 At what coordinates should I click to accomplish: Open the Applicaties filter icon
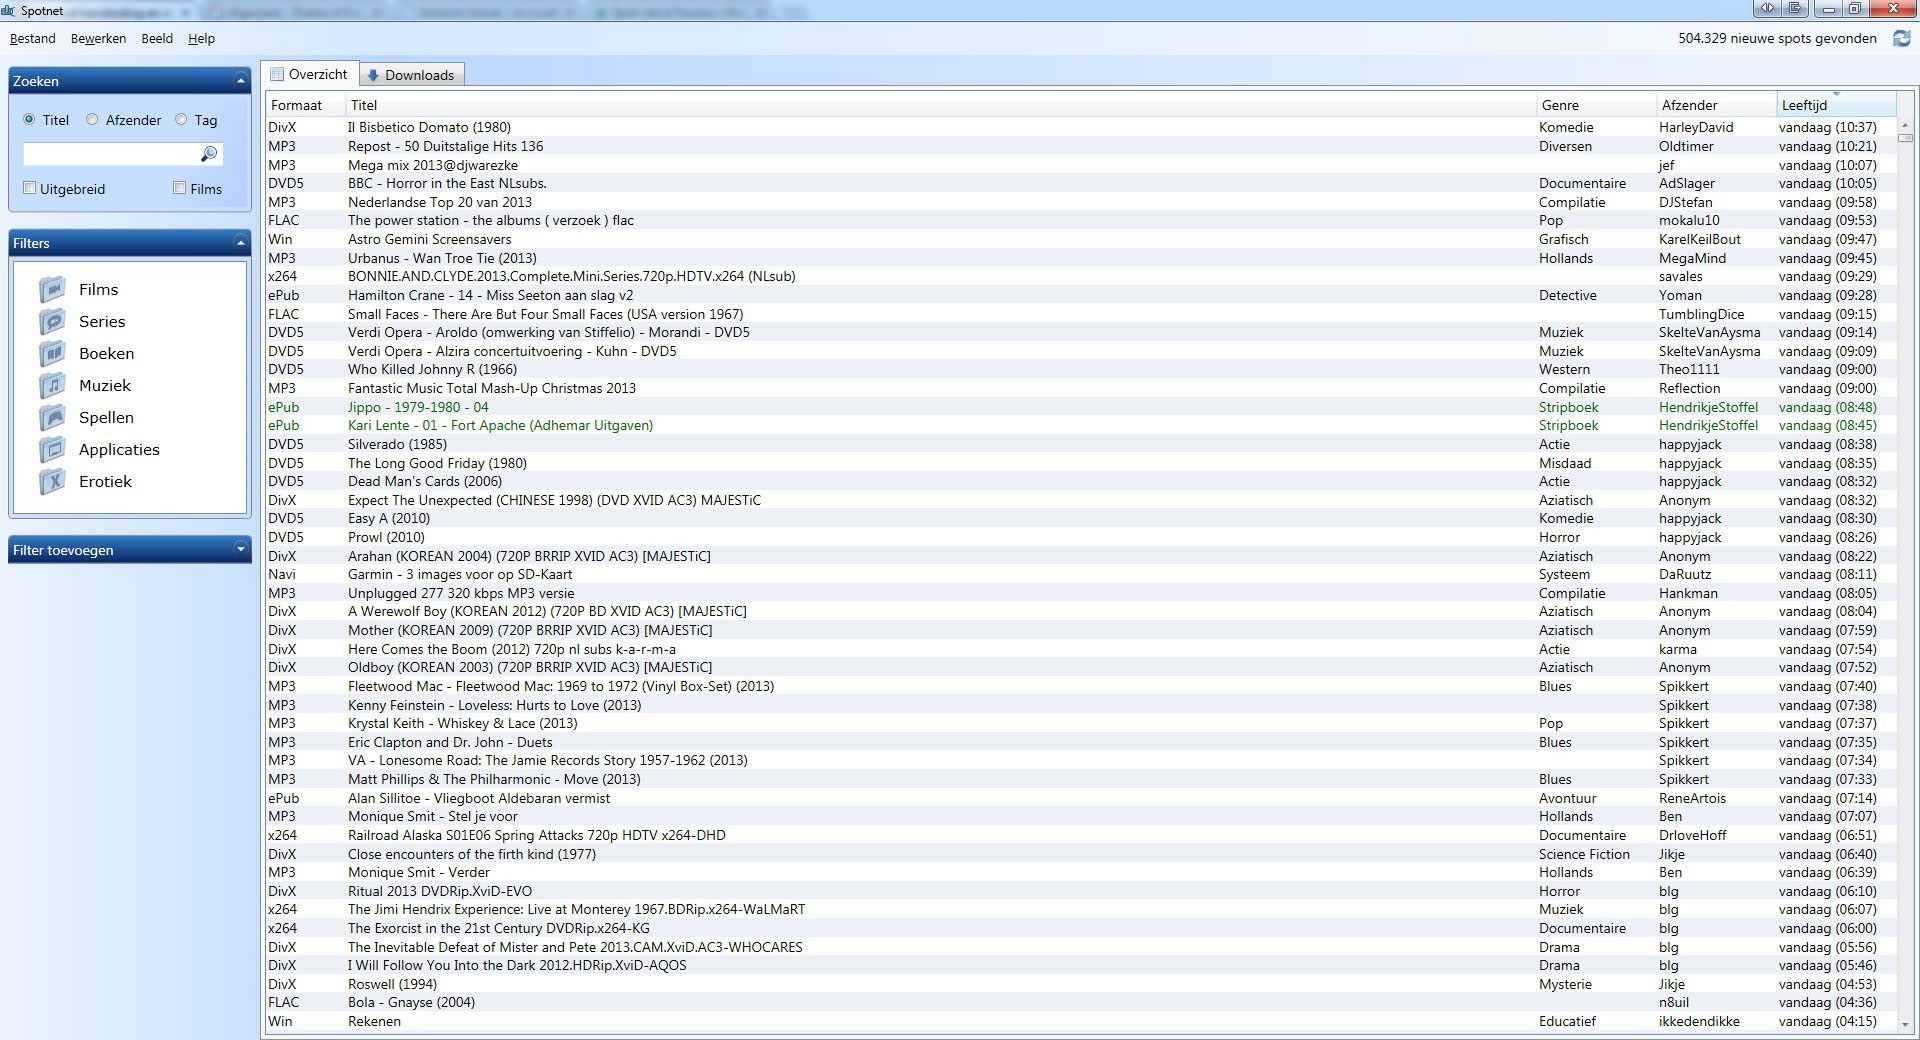52,449
